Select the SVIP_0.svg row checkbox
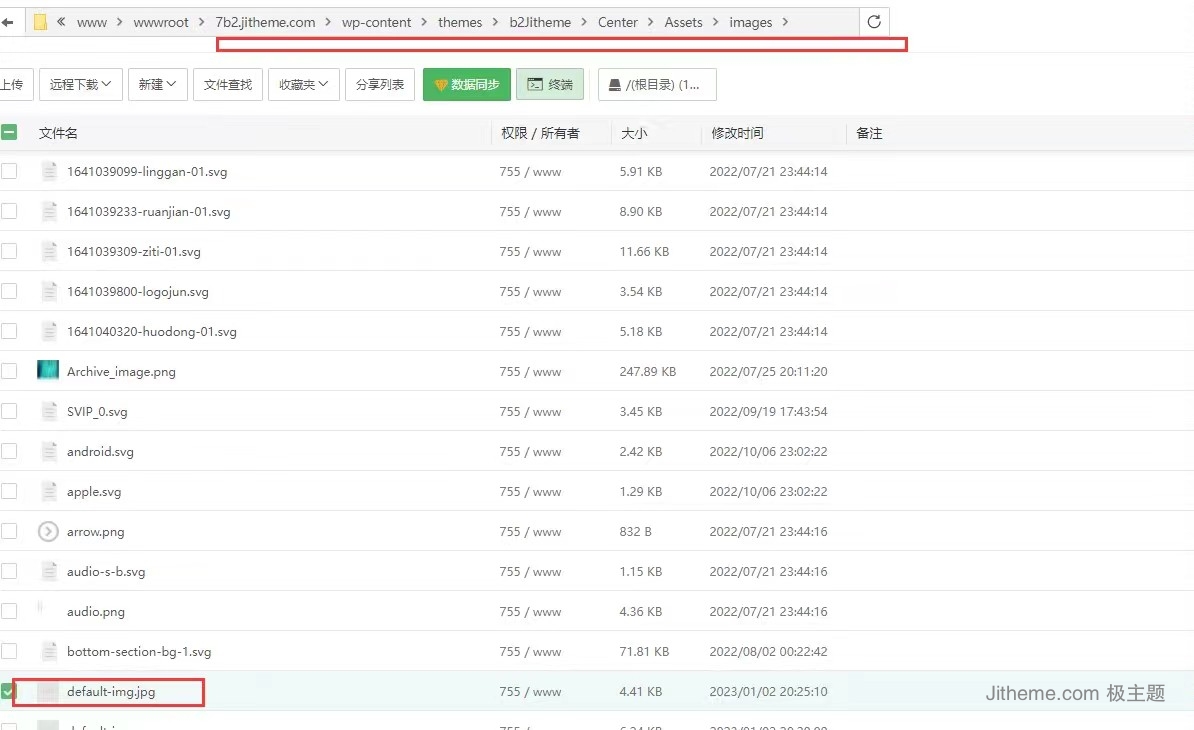The height and width of the screenshot is (730, 1194). tap(9, 411)
